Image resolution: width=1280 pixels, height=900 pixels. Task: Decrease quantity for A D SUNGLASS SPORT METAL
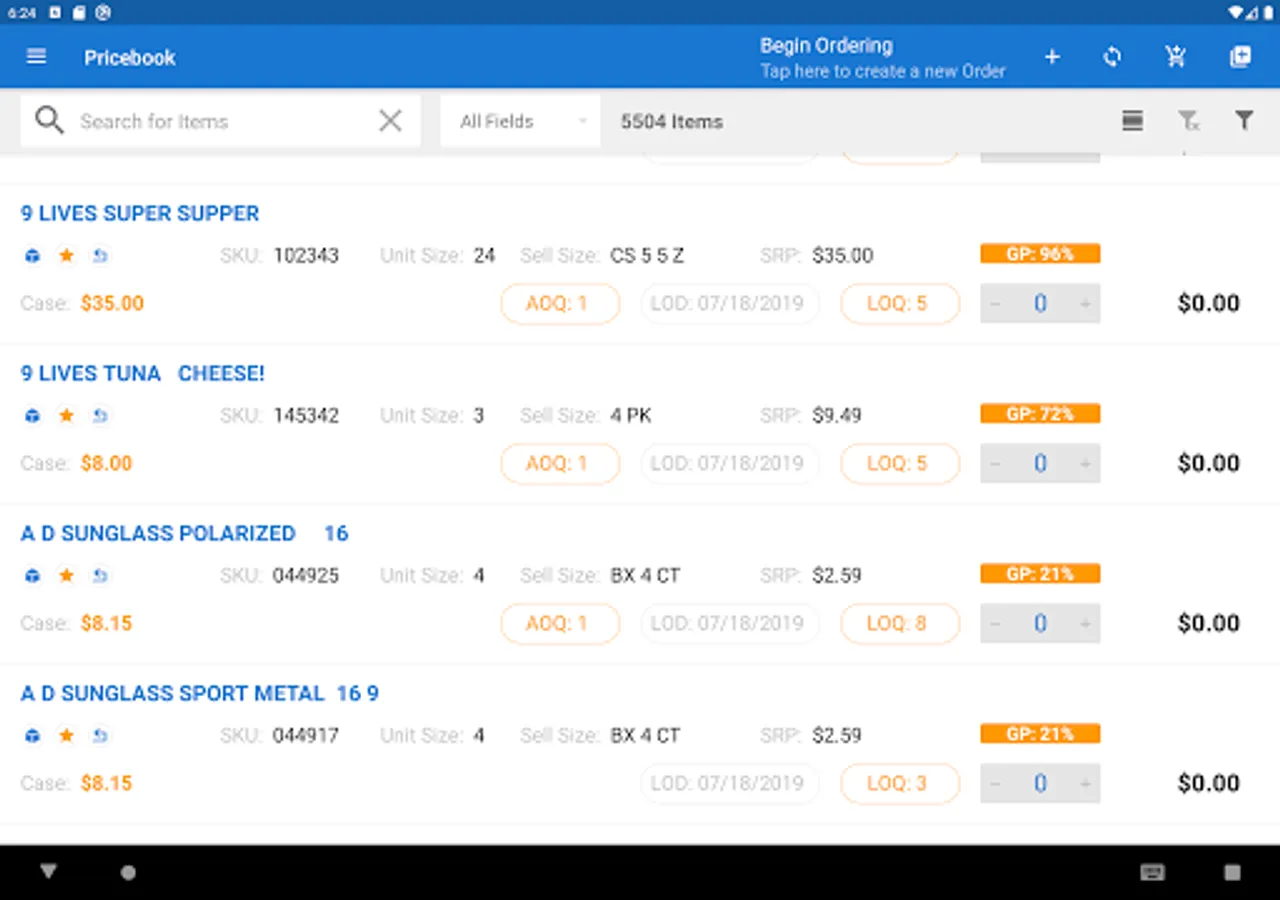click(996, 783)
